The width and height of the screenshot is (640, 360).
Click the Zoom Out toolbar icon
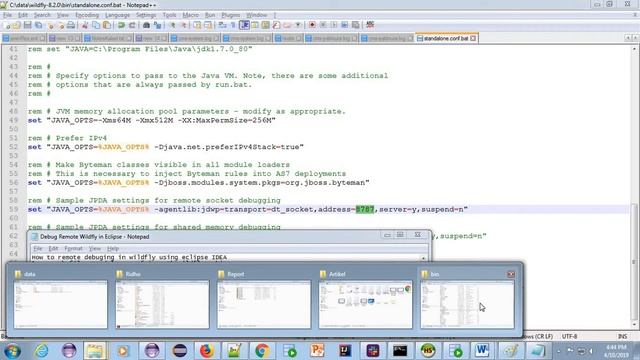184,25
